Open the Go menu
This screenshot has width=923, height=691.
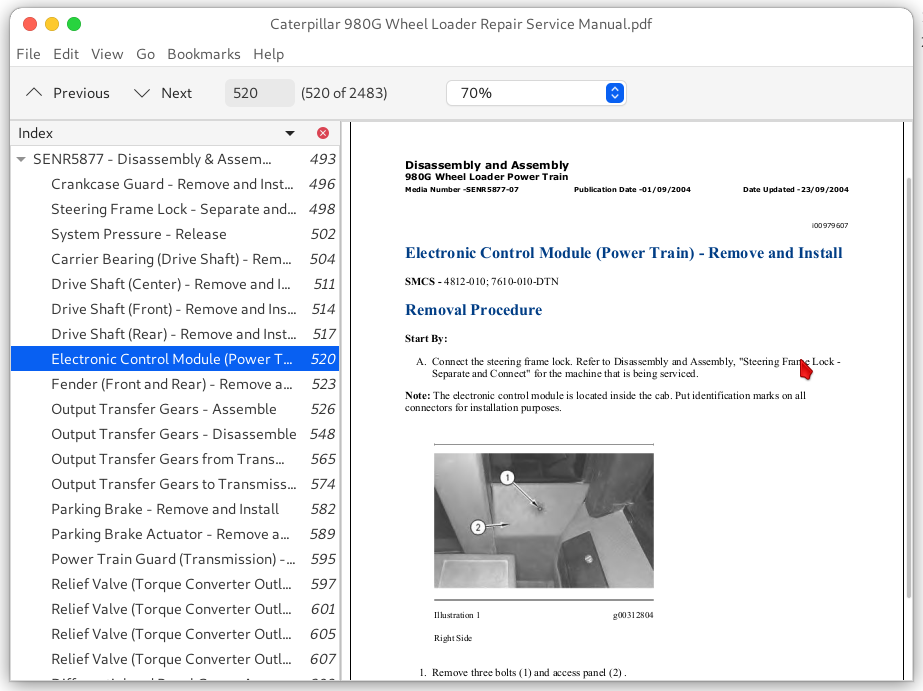point(145,54)
